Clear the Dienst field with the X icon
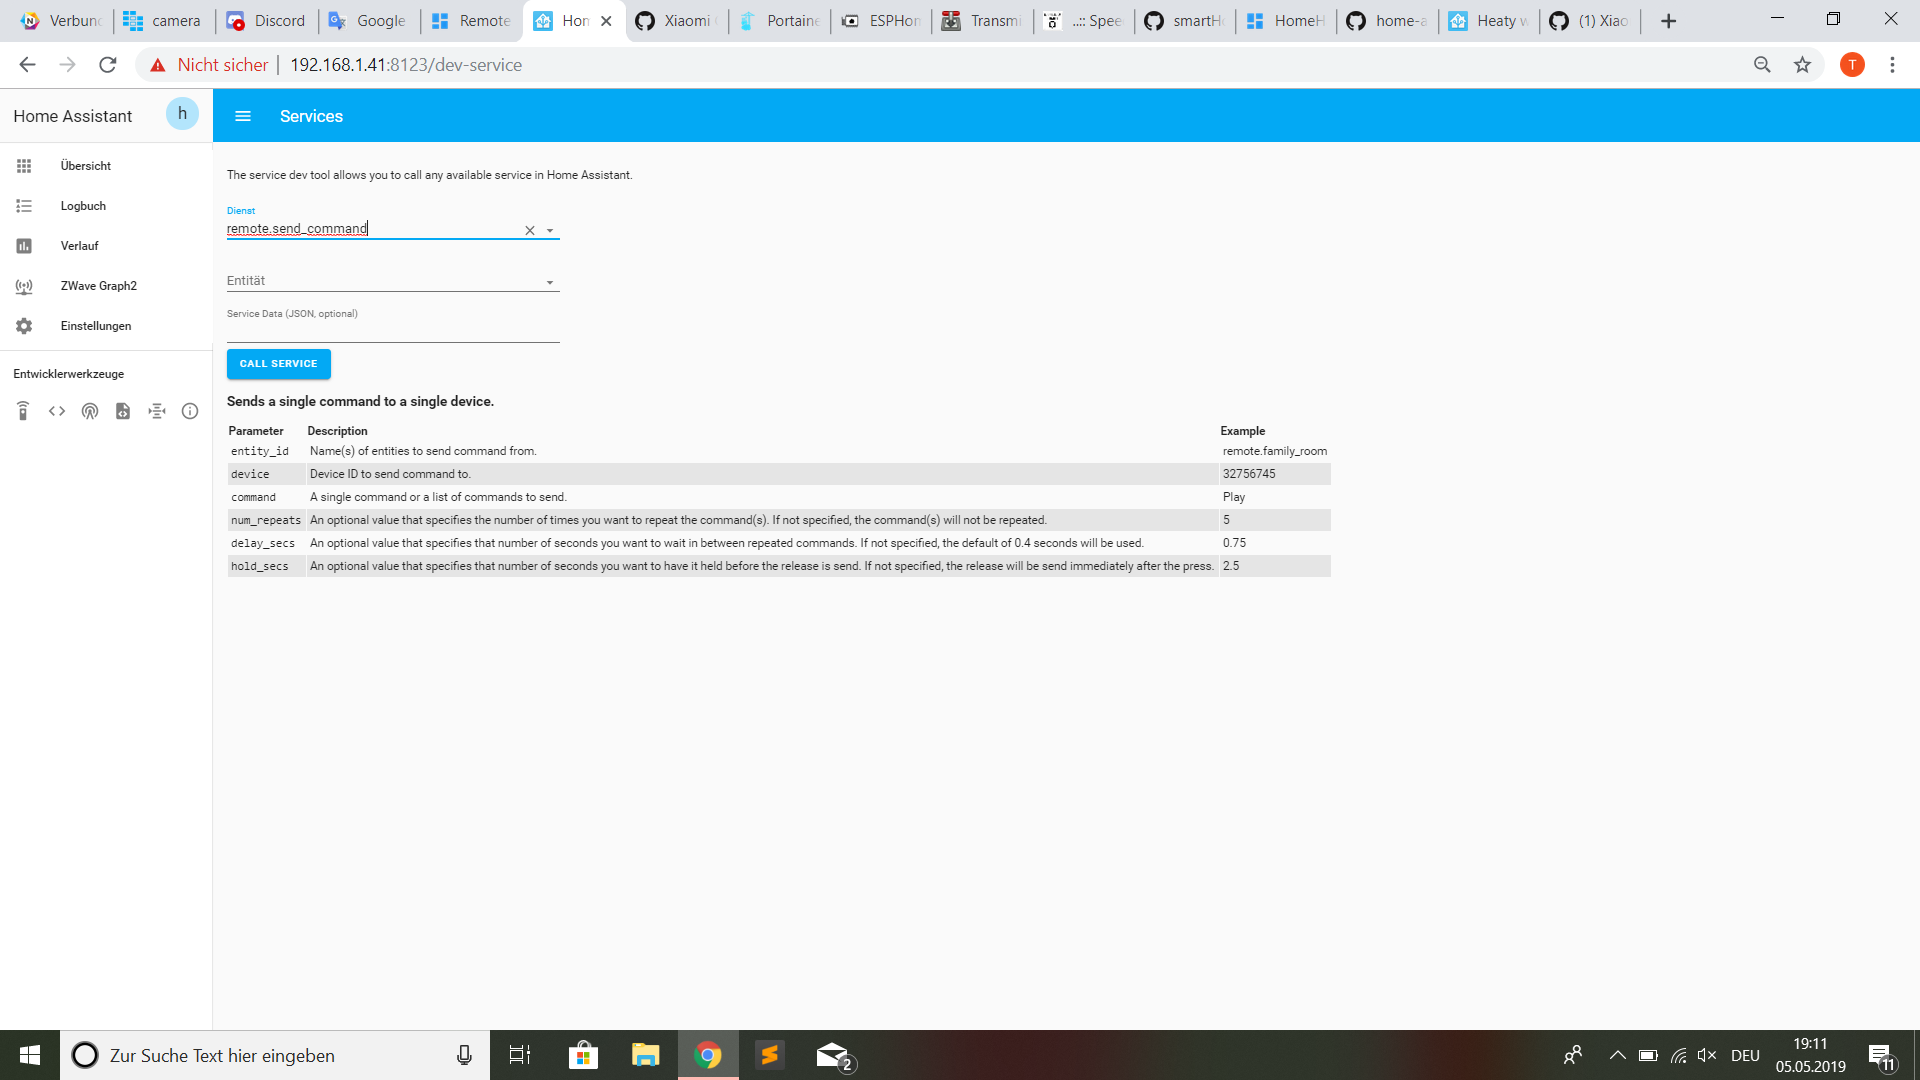This screenshot has width=1920, height=1080. click(529, 230)
